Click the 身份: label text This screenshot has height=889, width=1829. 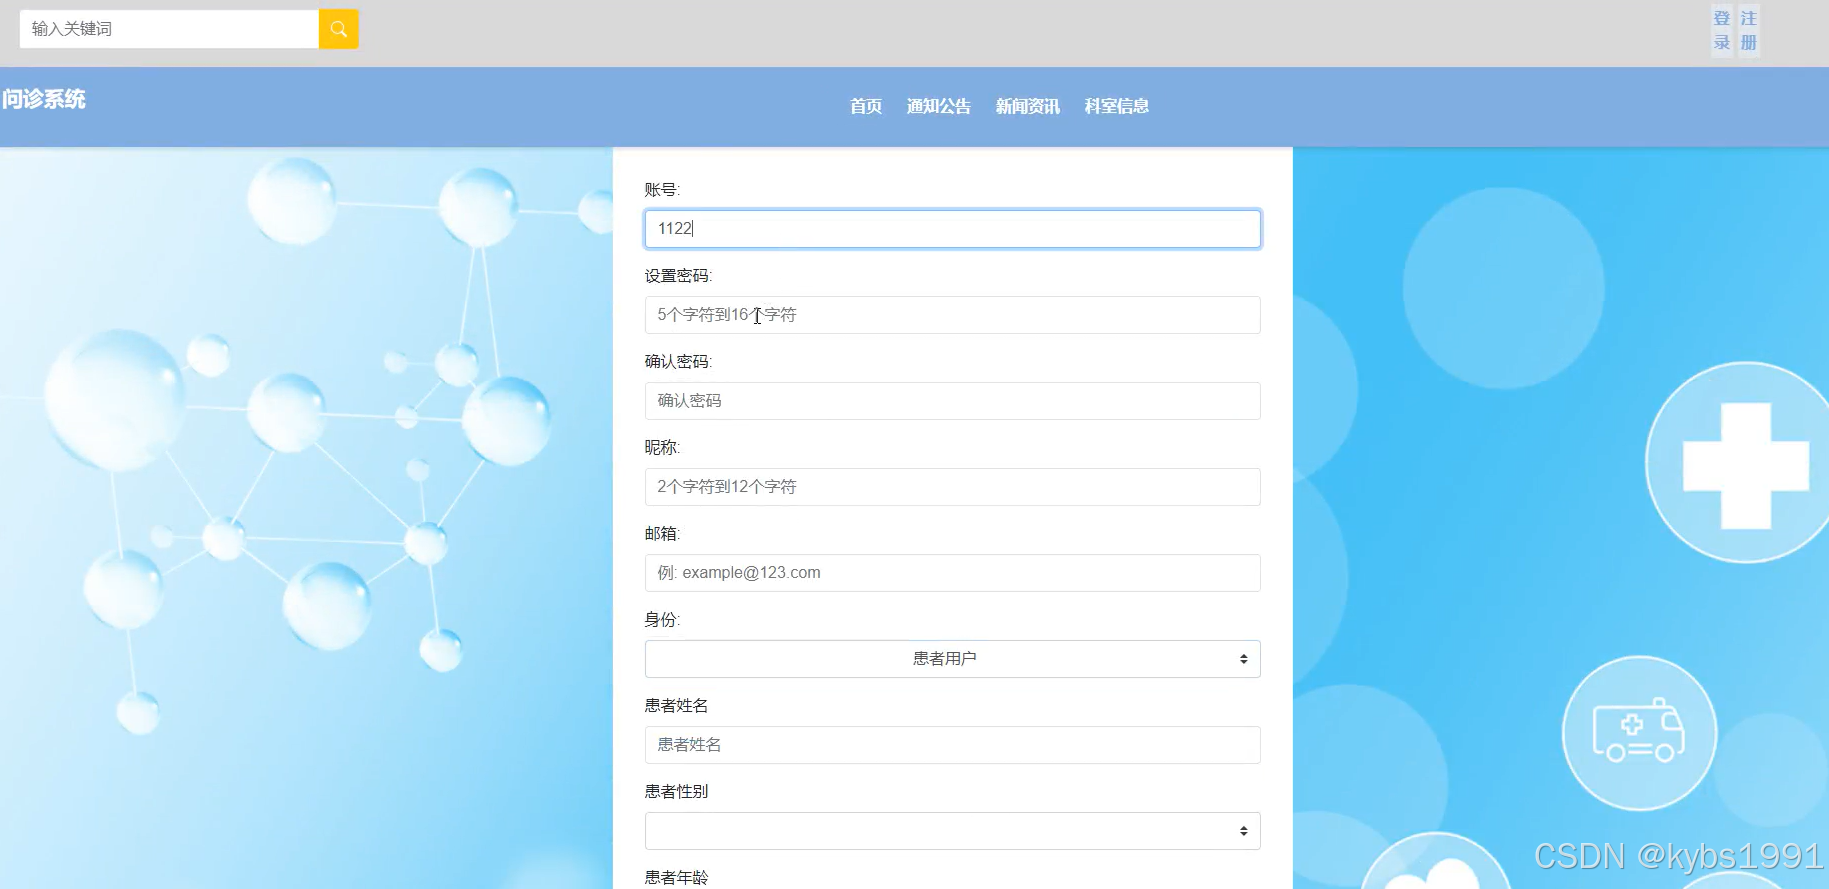pos(662,620)
